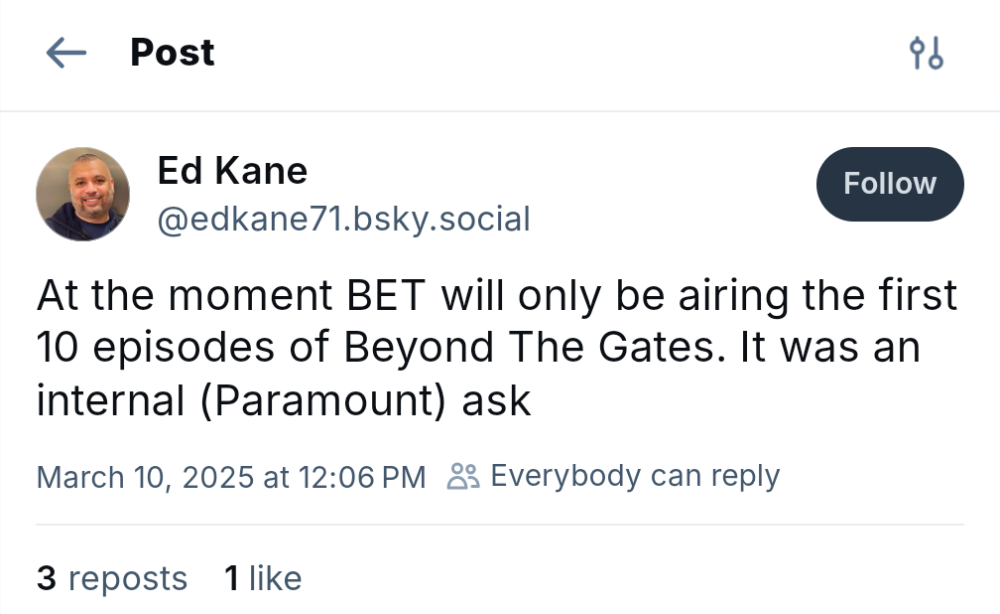This screenshot has height=614, width=1000.
Task: Open the @edkane71.bsky.social handle
Action: pyautogui.click(x=343, y=218)
